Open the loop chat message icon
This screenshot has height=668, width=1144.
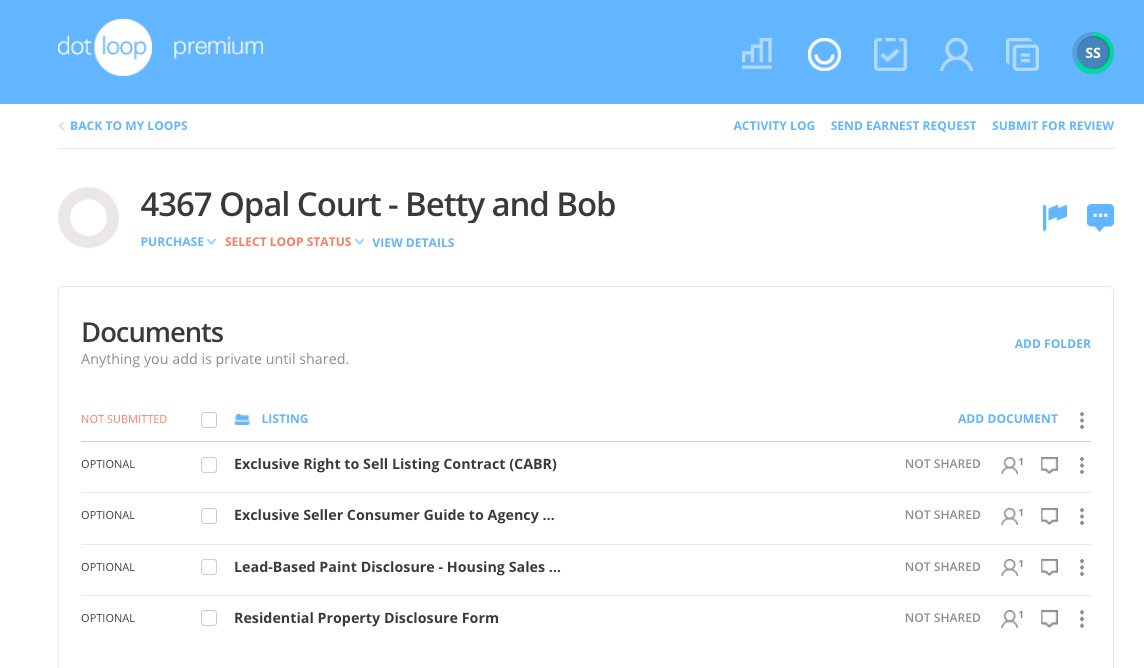point(1100,216)
